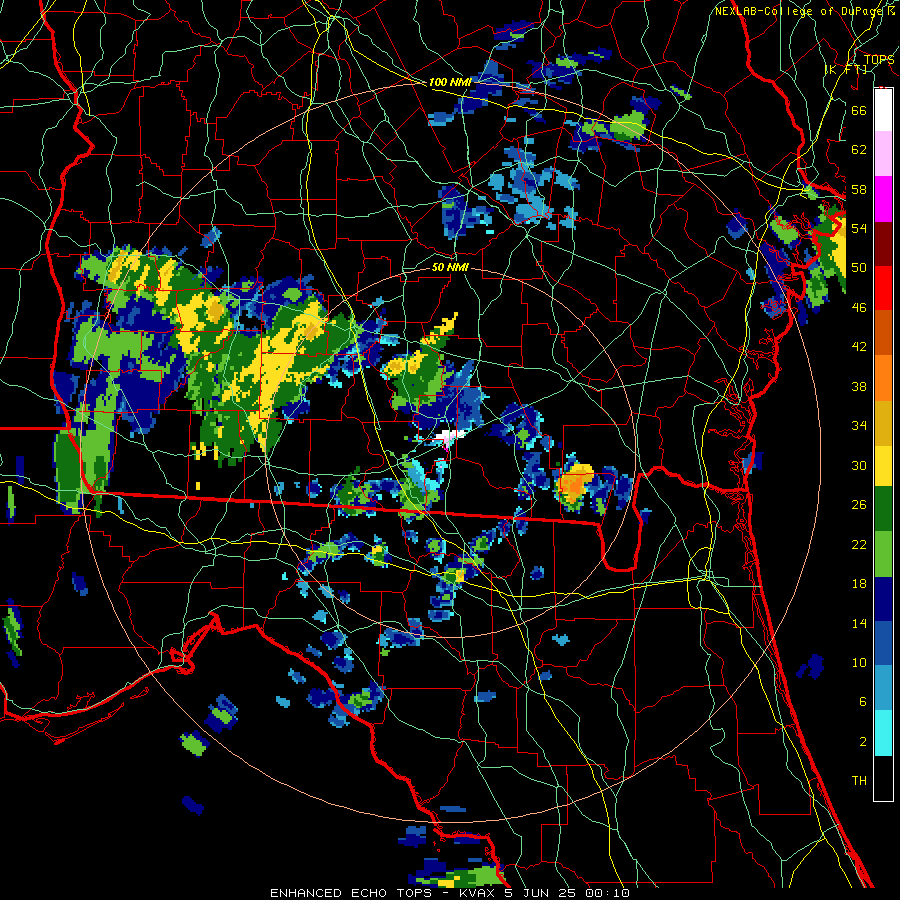Click the '58' legend value
This screenshot has height=900, width=900.
pyautogui.click(x=859, y=189)
